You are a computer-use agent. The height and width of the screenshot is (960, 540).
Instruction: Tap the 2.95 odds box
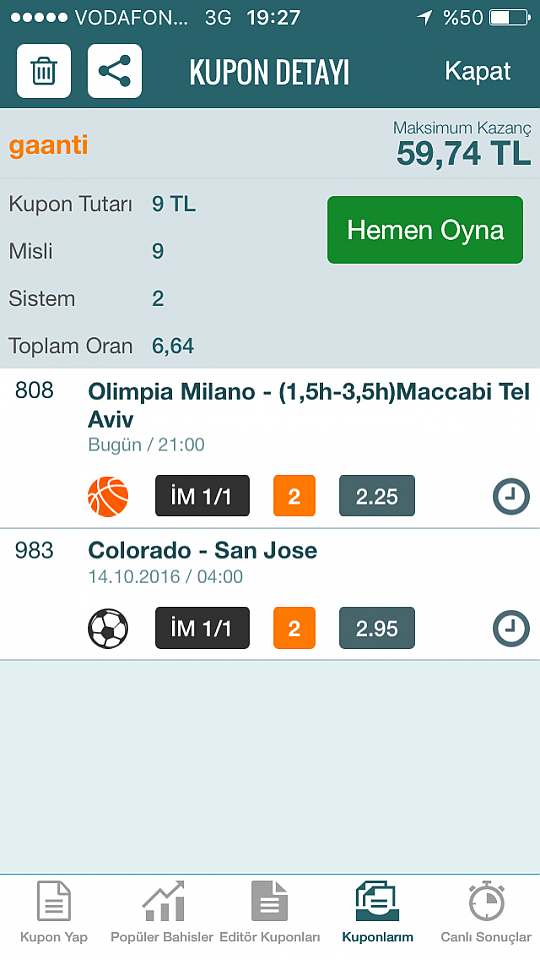(x=377, y=628)
